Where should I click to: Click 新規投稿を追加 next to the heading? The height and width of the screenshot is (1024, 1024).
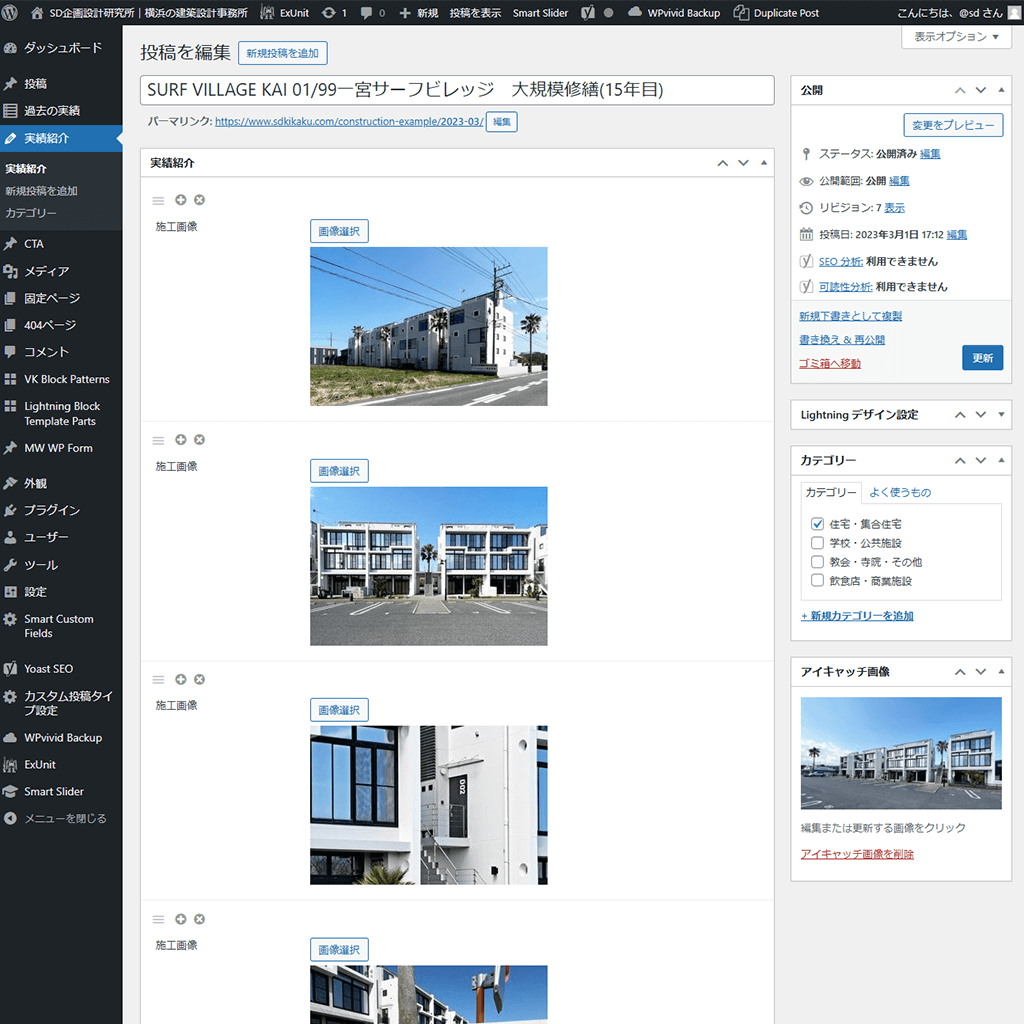coord(282,53)
